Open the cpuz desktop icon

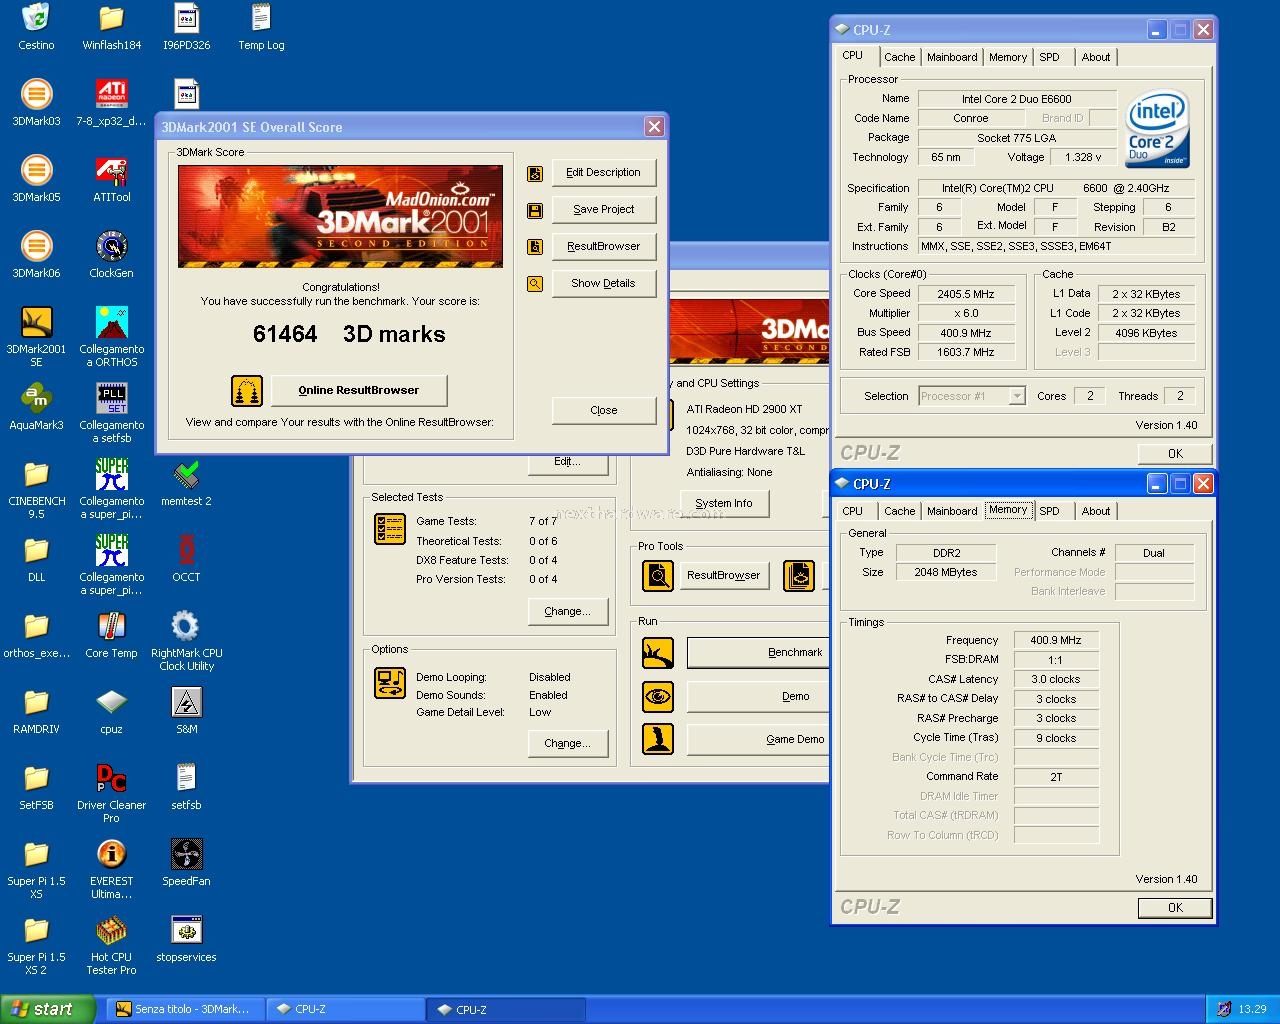coord(111,702)
